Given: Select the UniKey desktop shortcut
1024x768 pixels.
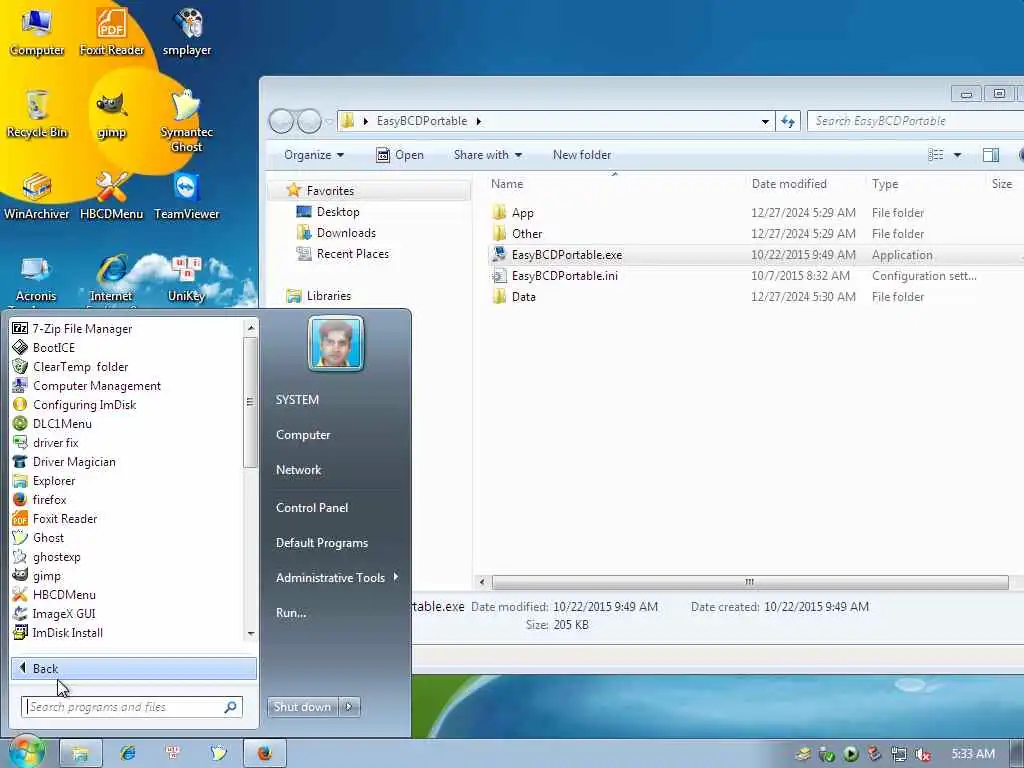Looking at the screenshot, I should [187, 280].
